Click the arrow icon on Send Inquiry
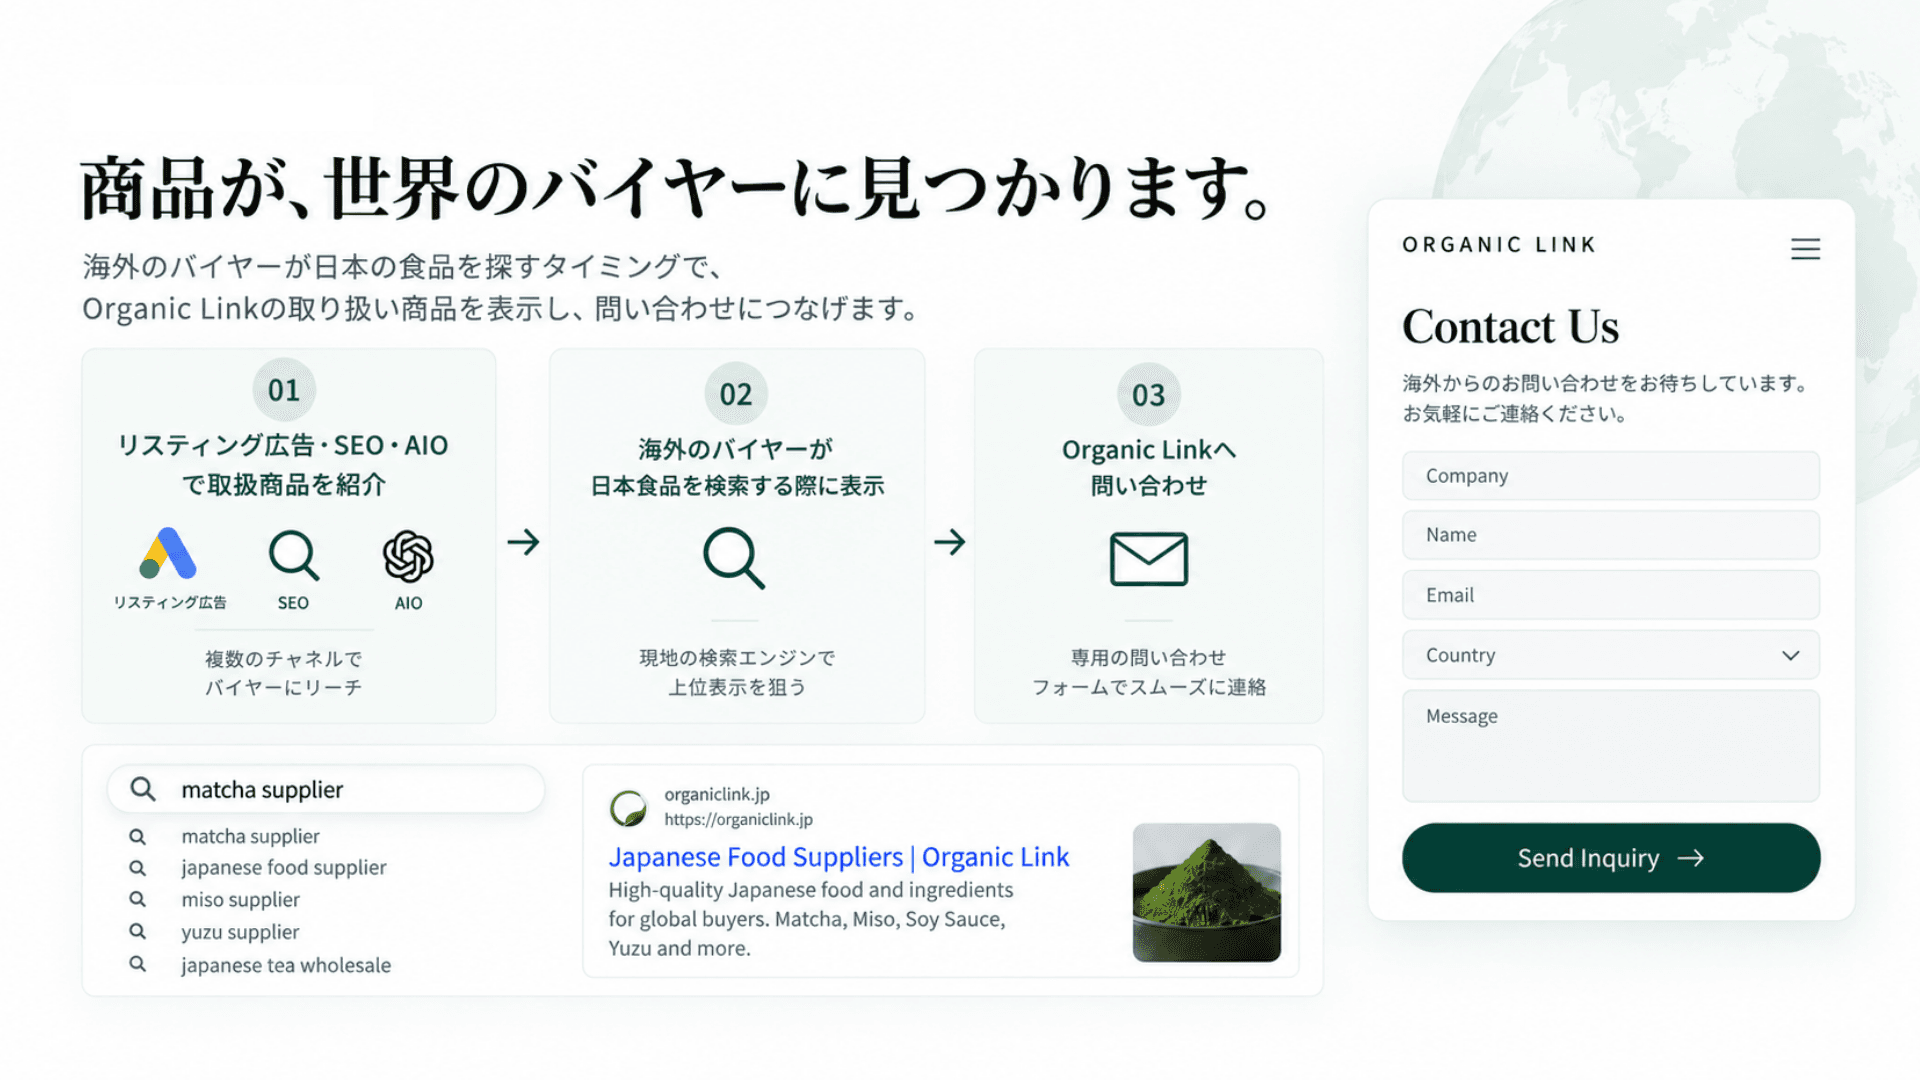This screenshot has height=1080, width=1920. (1691, 858)
